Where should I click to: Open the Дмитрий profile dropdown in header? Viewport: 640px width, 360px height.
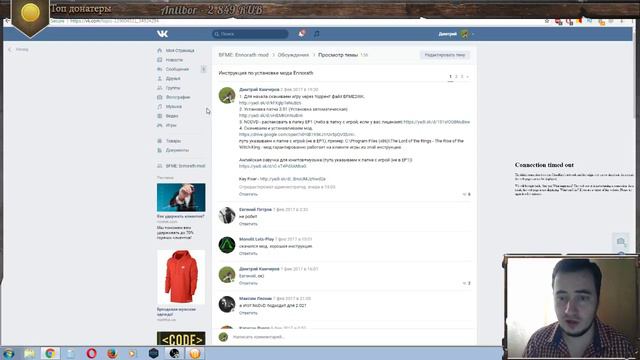(x=456, y=34)
